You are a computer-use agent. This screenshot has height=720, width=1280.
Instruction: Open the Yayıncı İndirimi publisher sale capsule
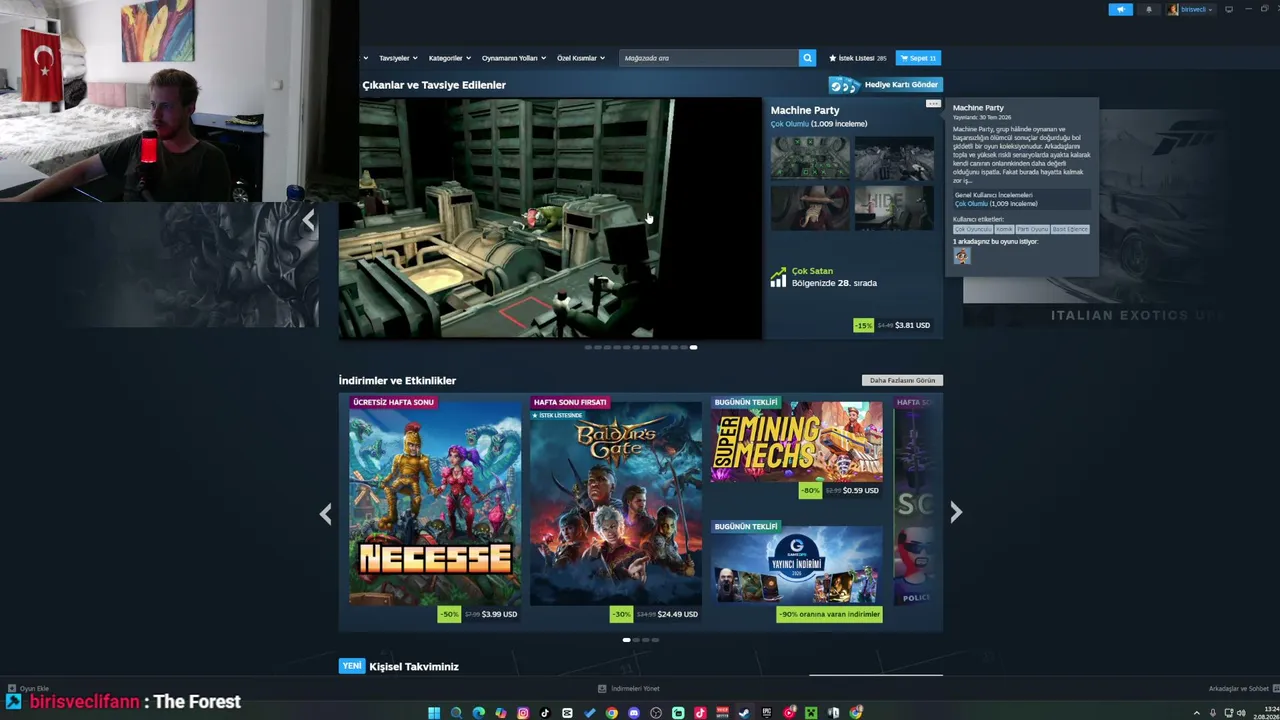797,565
